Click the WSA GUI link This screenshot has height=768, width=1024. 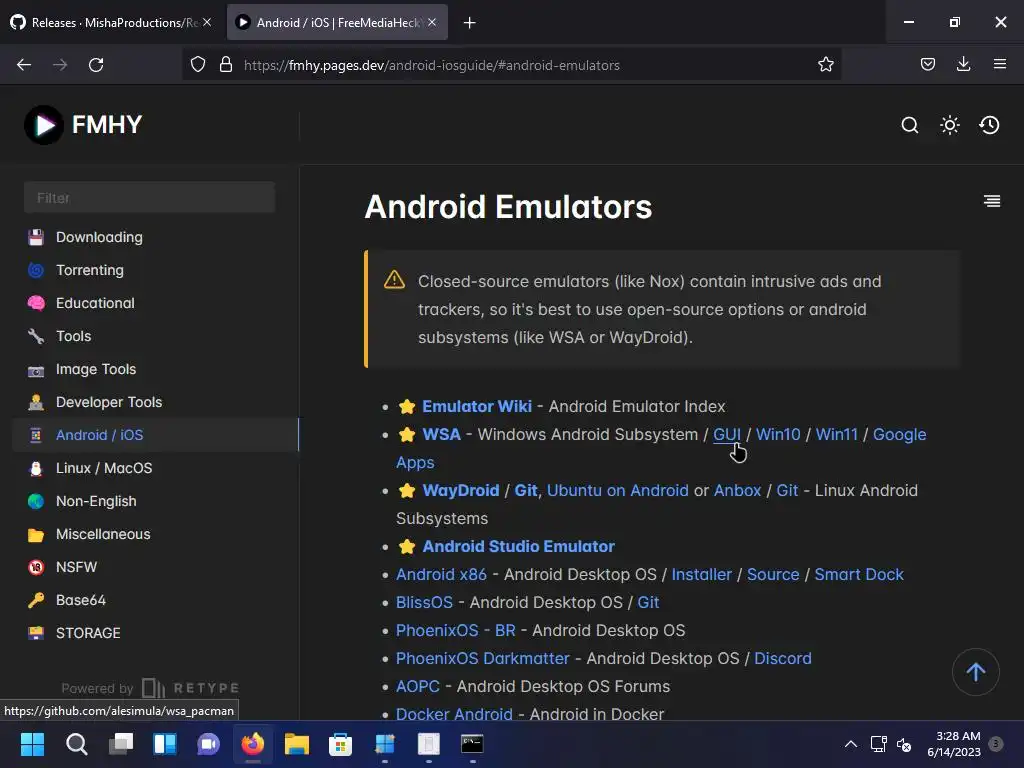727,434
